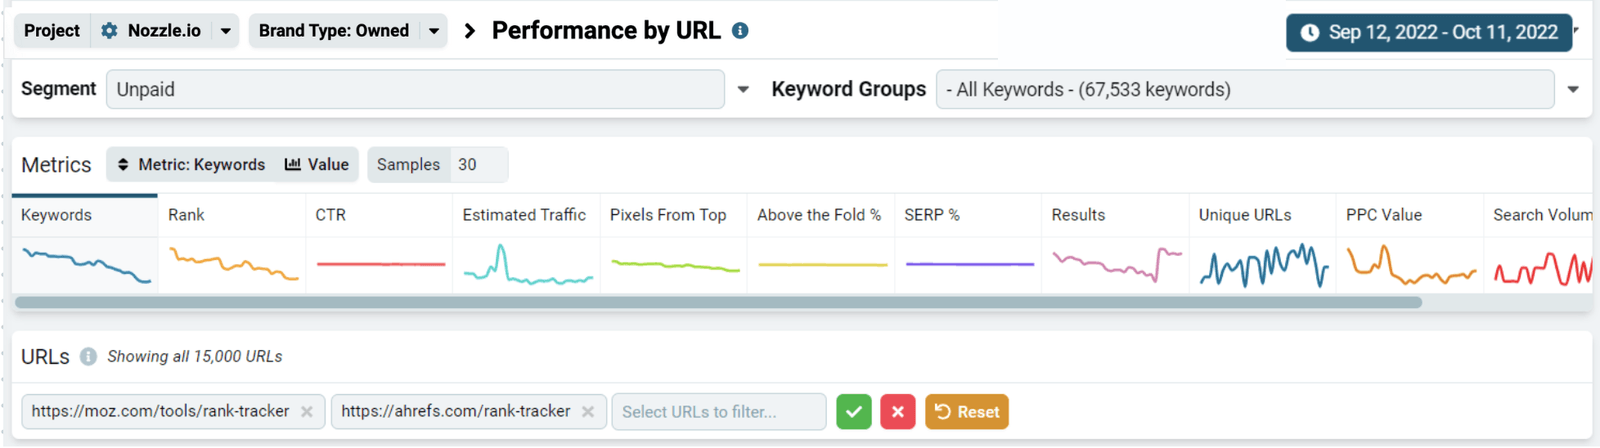Click the horizontal metrics scrollbar
This screenshot has height=448, width=1600.
coord(718,302)
